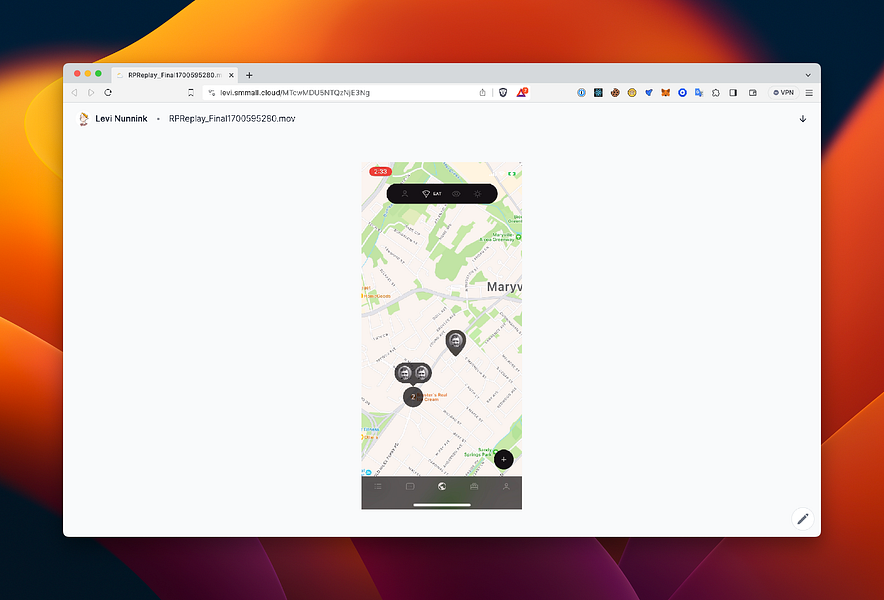
Task: Open the list tab in app bottom bar
Action: pyautogui.click(x=378, y=486)
